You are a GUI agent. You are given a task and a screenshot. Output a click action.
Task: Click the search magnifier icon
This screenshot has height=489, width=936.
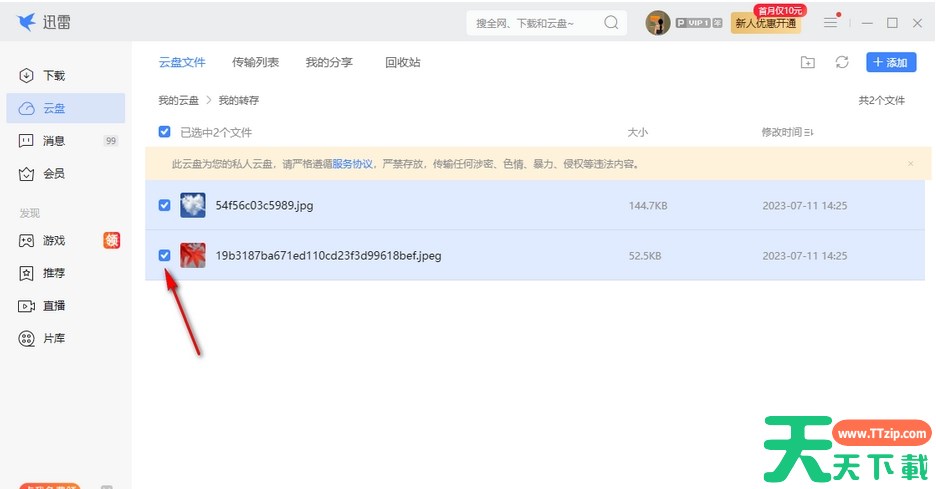click(x=611, y=23)
